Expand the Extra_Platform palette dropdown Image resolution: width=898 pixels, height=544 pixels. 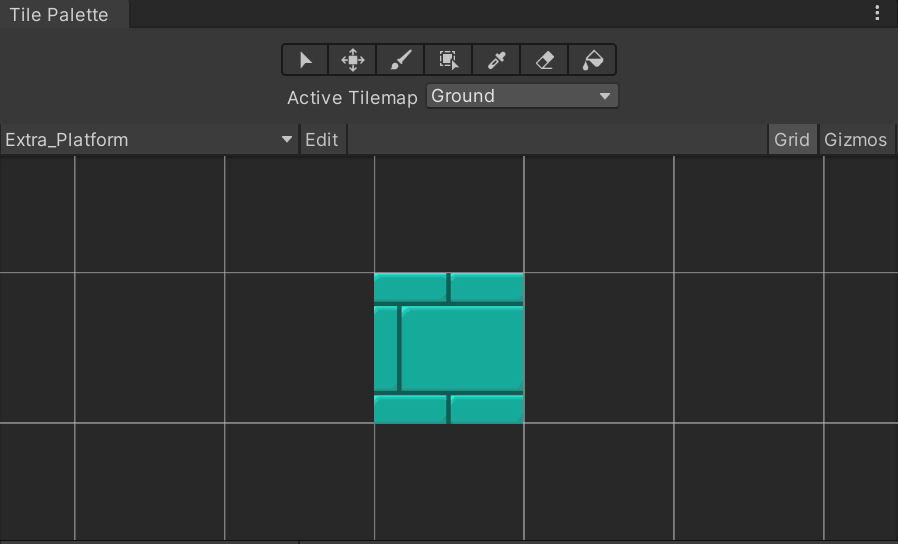point(150,140)
